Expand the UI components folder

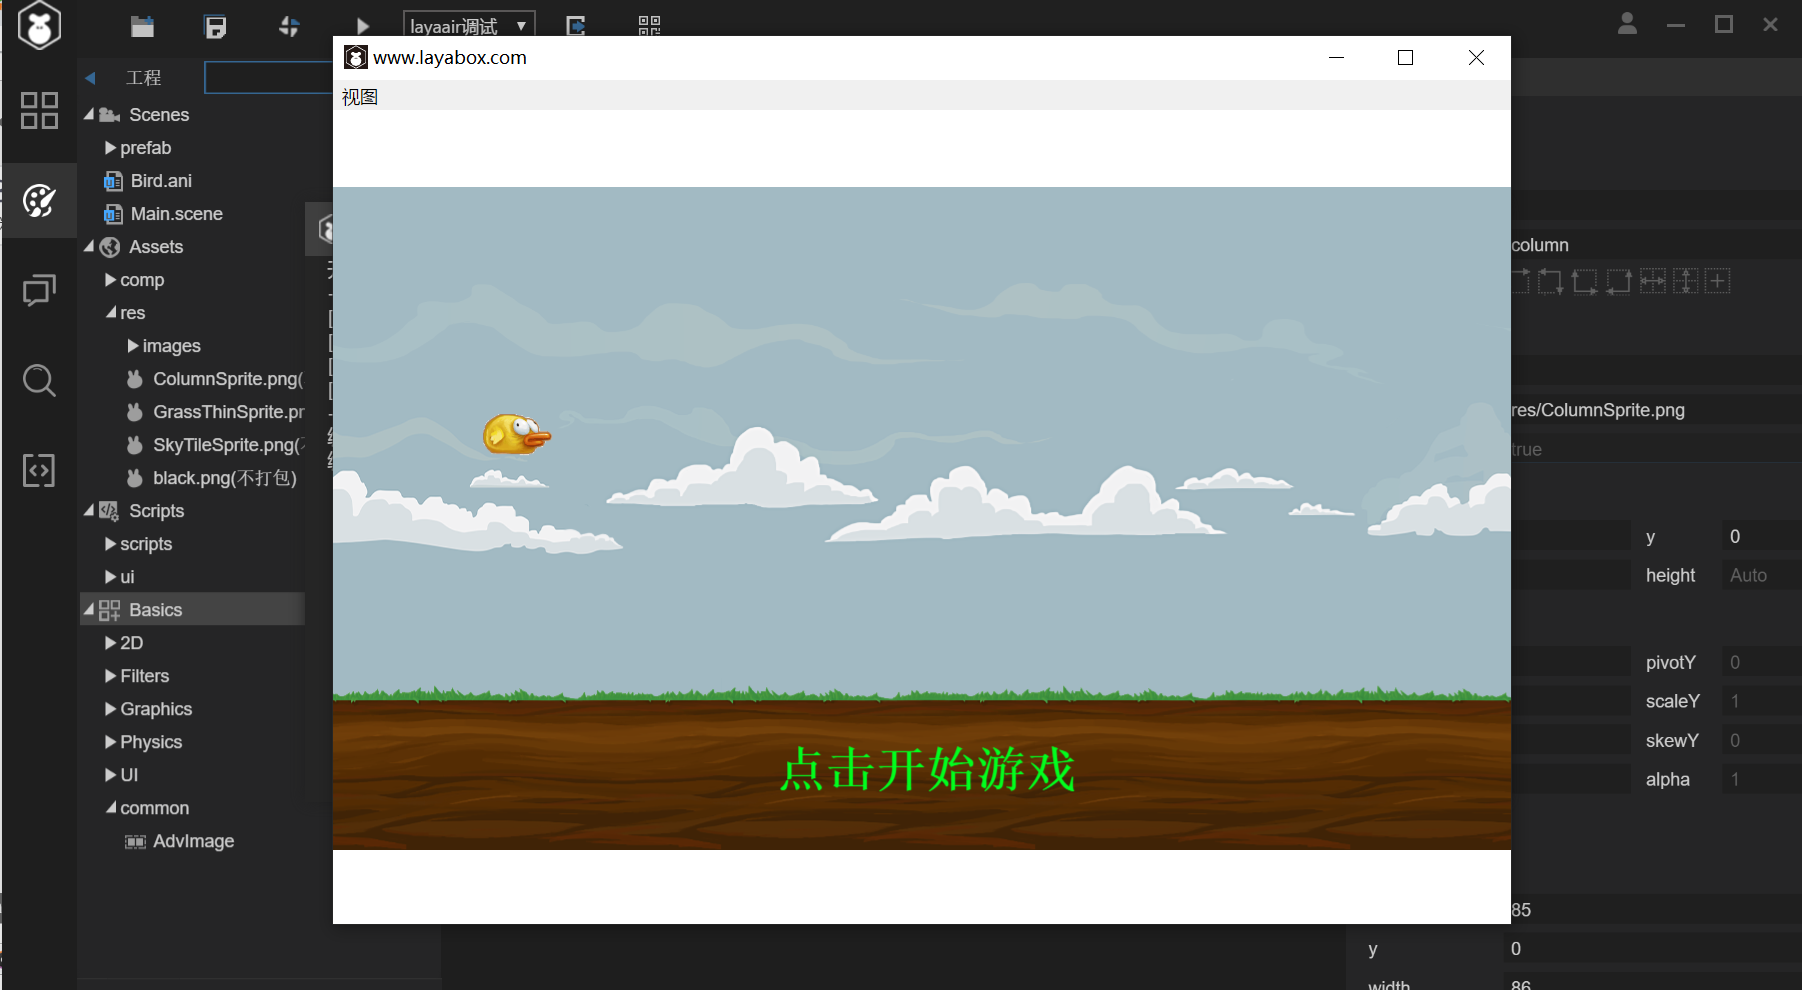[110, 775]
